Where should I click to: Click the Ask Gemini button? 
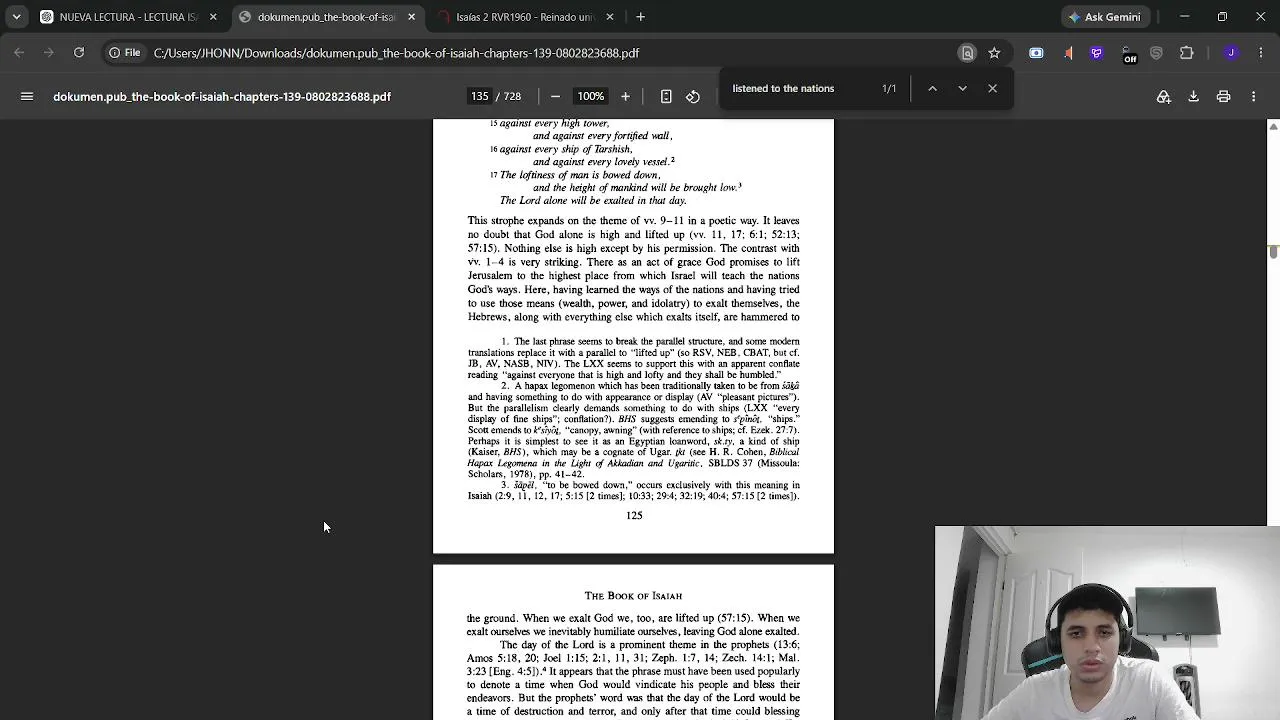coord(1105,17)
